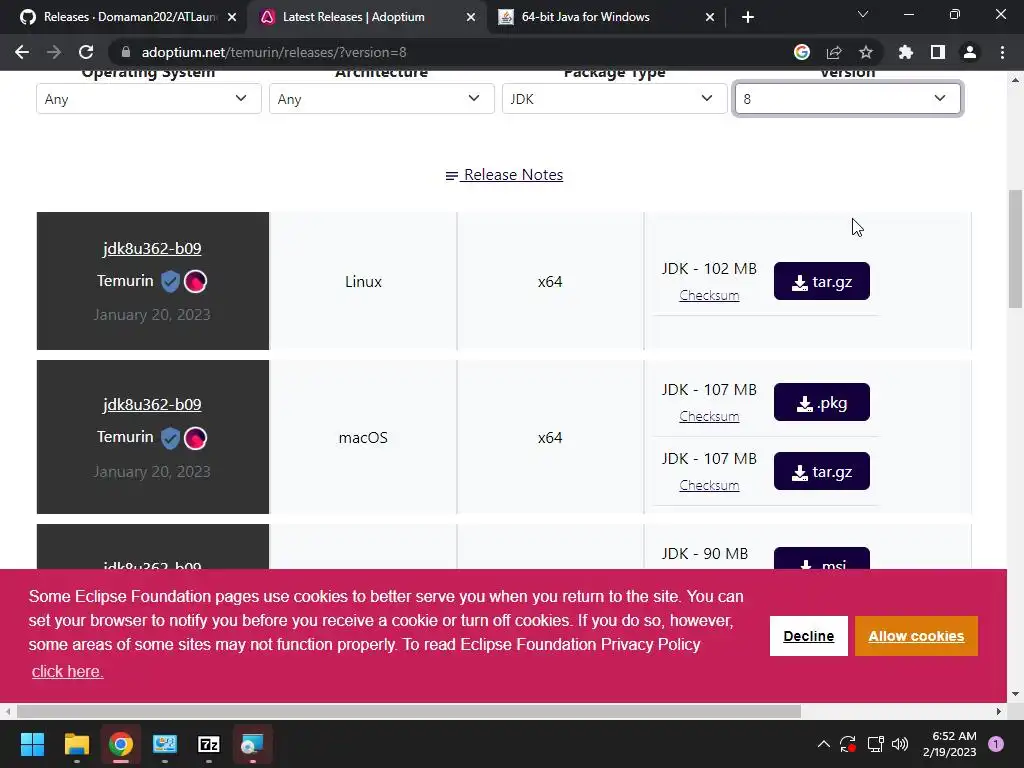Click the Temurin logo badge in Linux row
This screenshot has width=1024, height=768.
195,281
